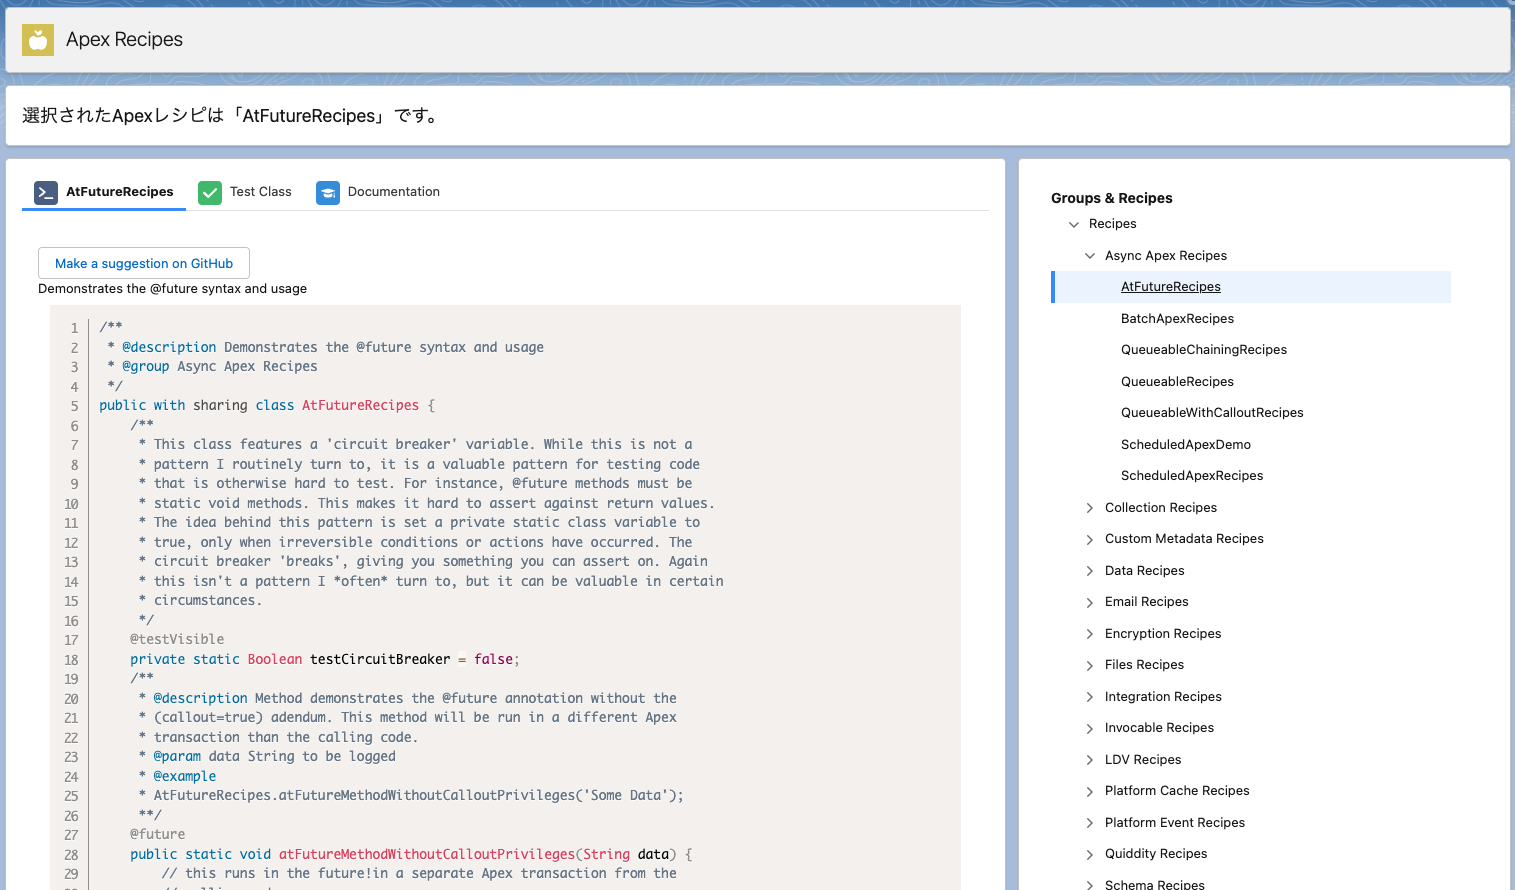Click the Encryption Recipes label
Screen dimensions: 1515x890
(x=1163, y=634)
